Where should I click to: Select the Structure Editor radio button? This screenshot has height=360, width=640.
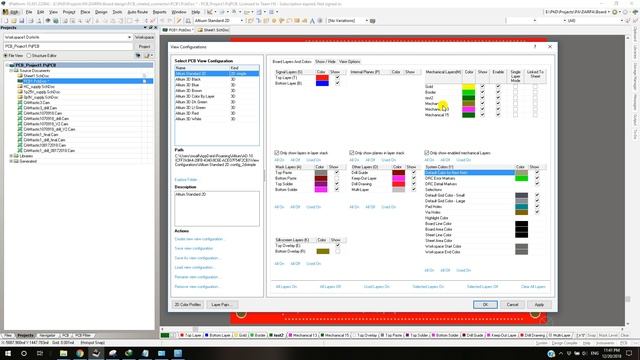tap(29, 56)
